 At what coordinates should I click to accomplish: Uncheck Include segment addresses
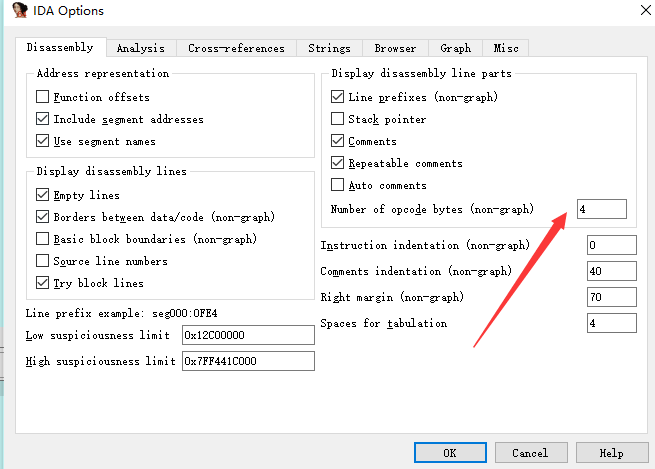[42, 120]
